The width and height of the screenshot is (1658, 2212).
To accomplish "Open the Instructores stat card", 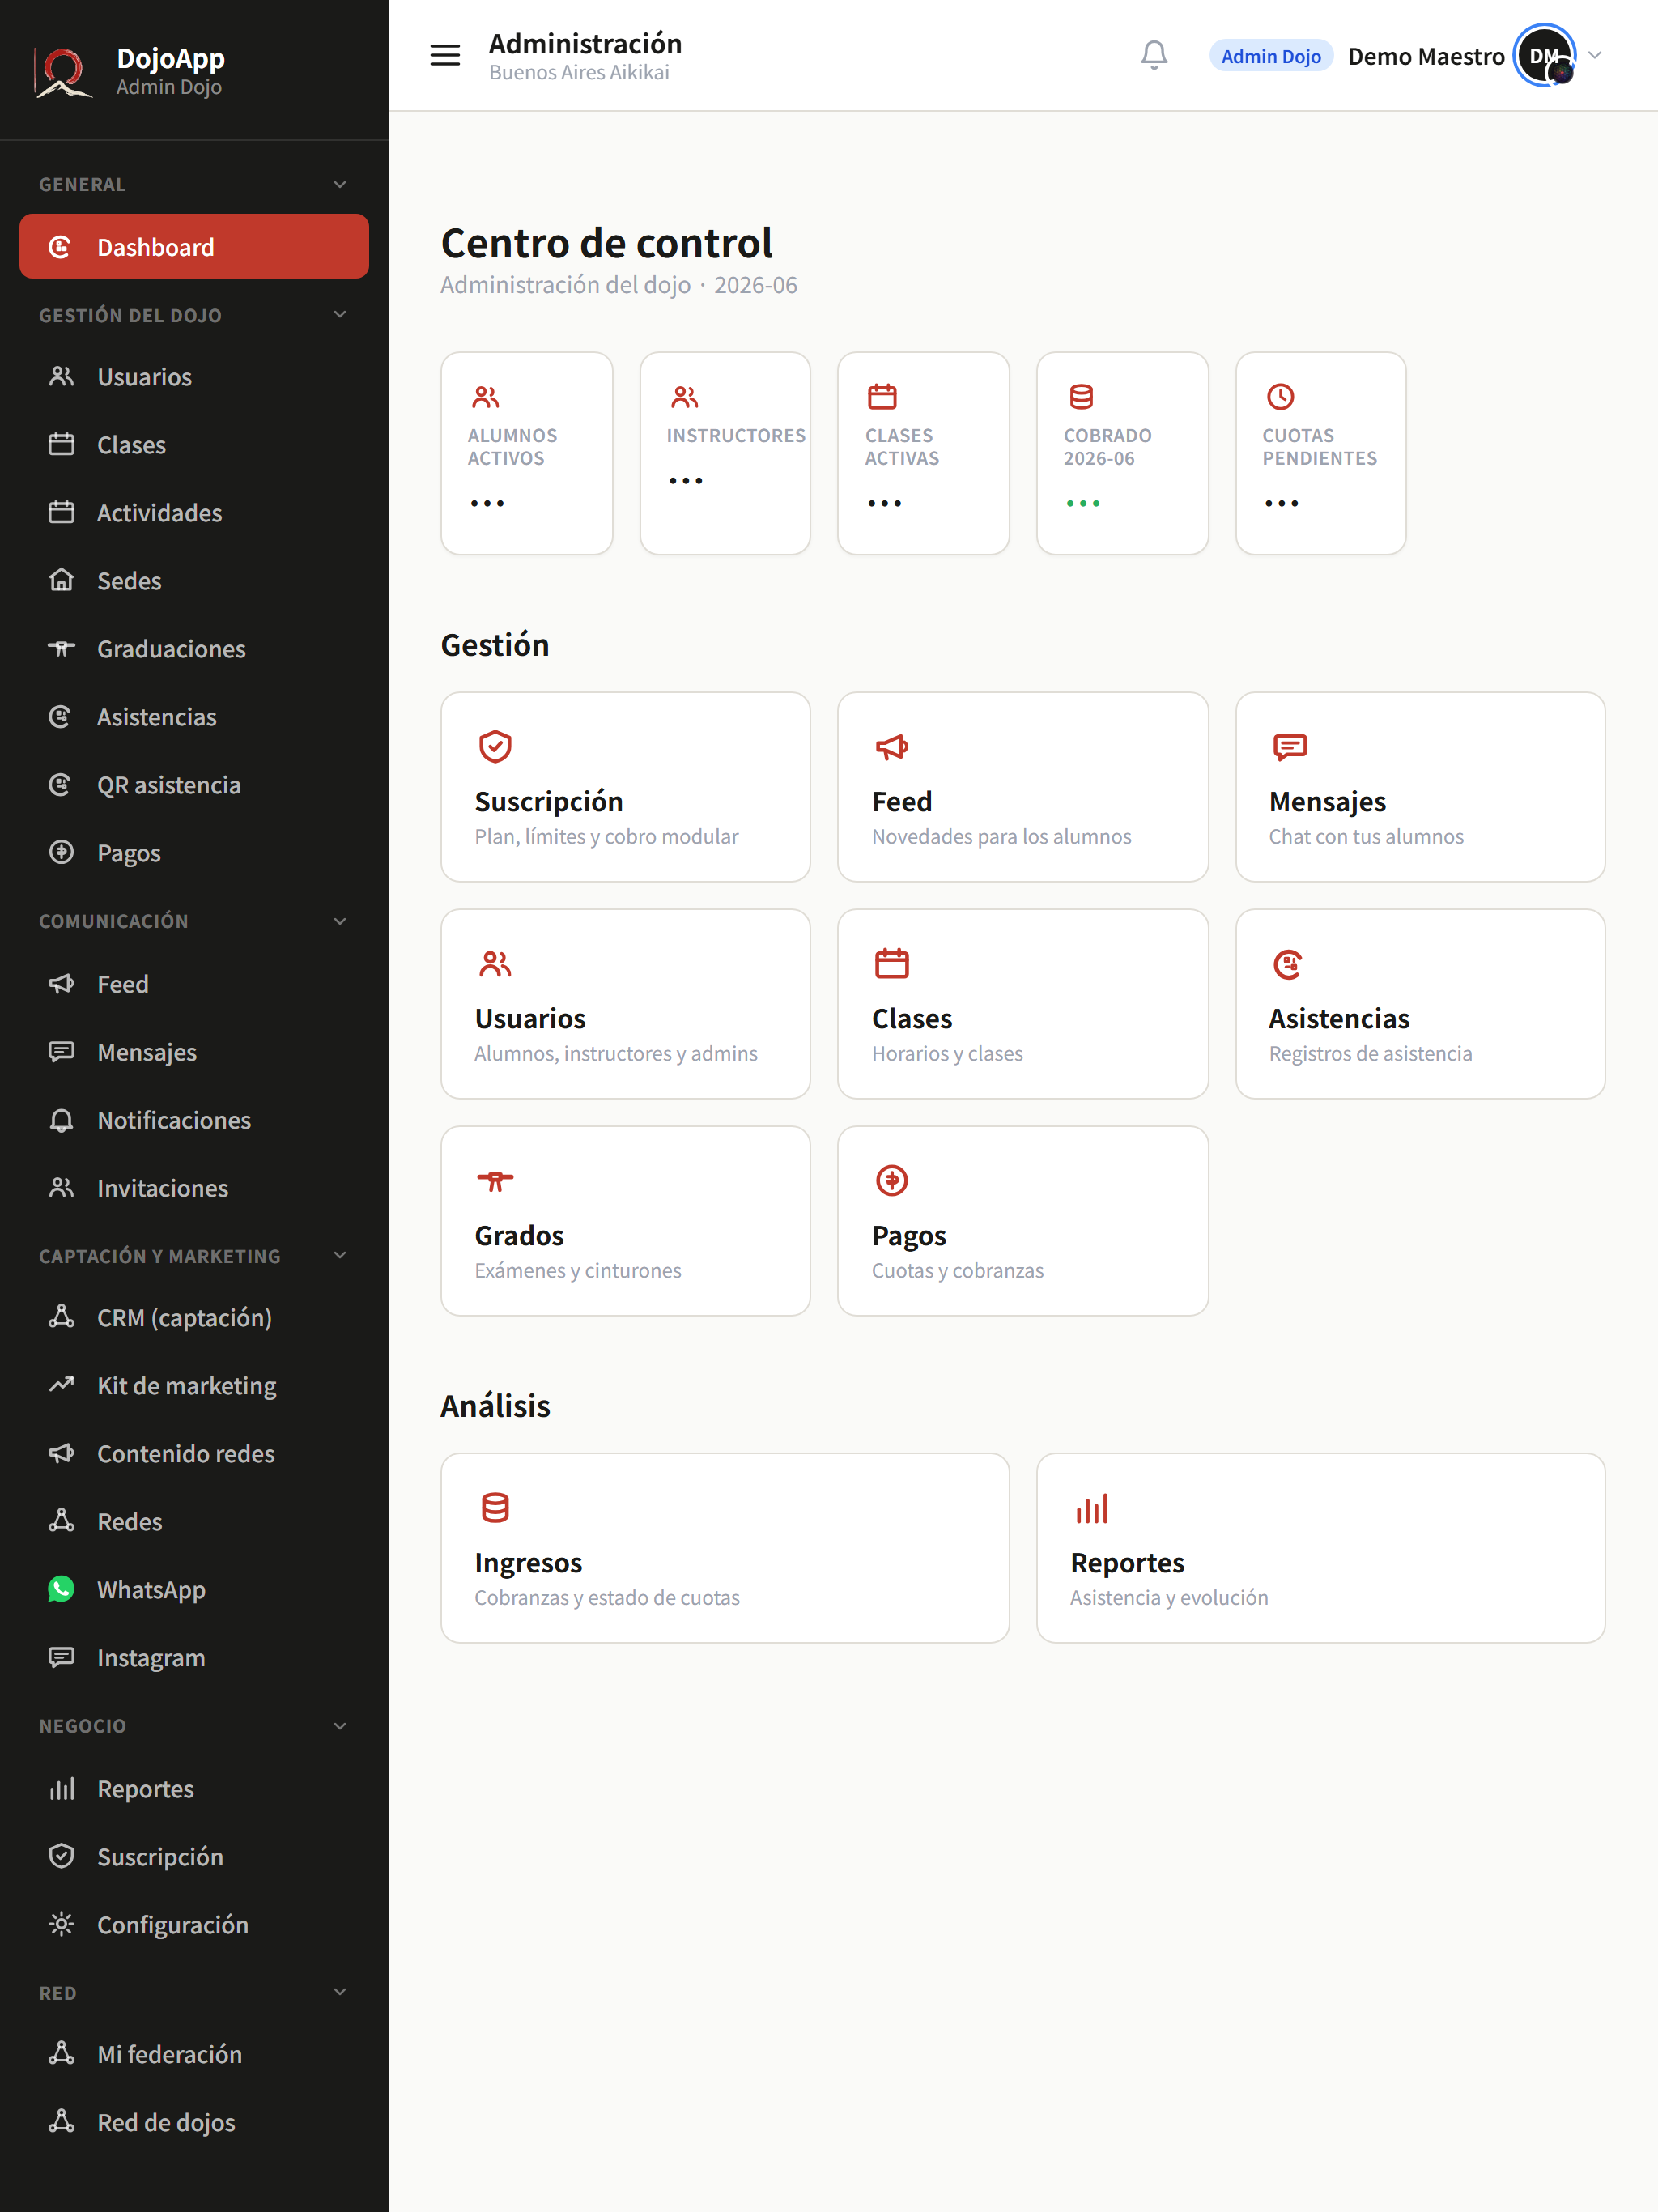I will 725,453.
